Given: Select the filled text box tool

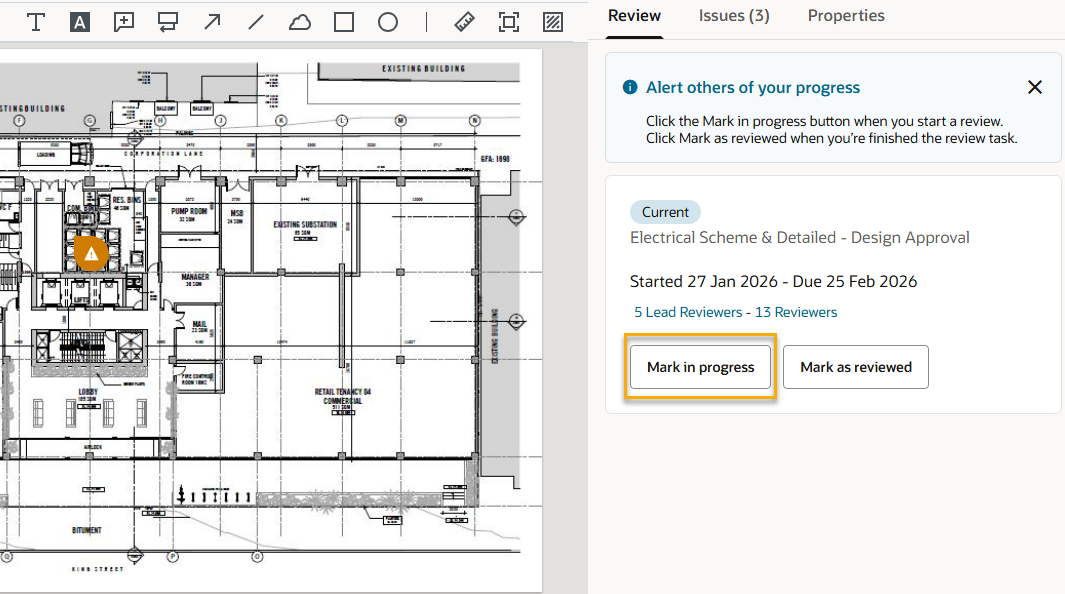Looking at the screenshot, I should coord(80,22).
